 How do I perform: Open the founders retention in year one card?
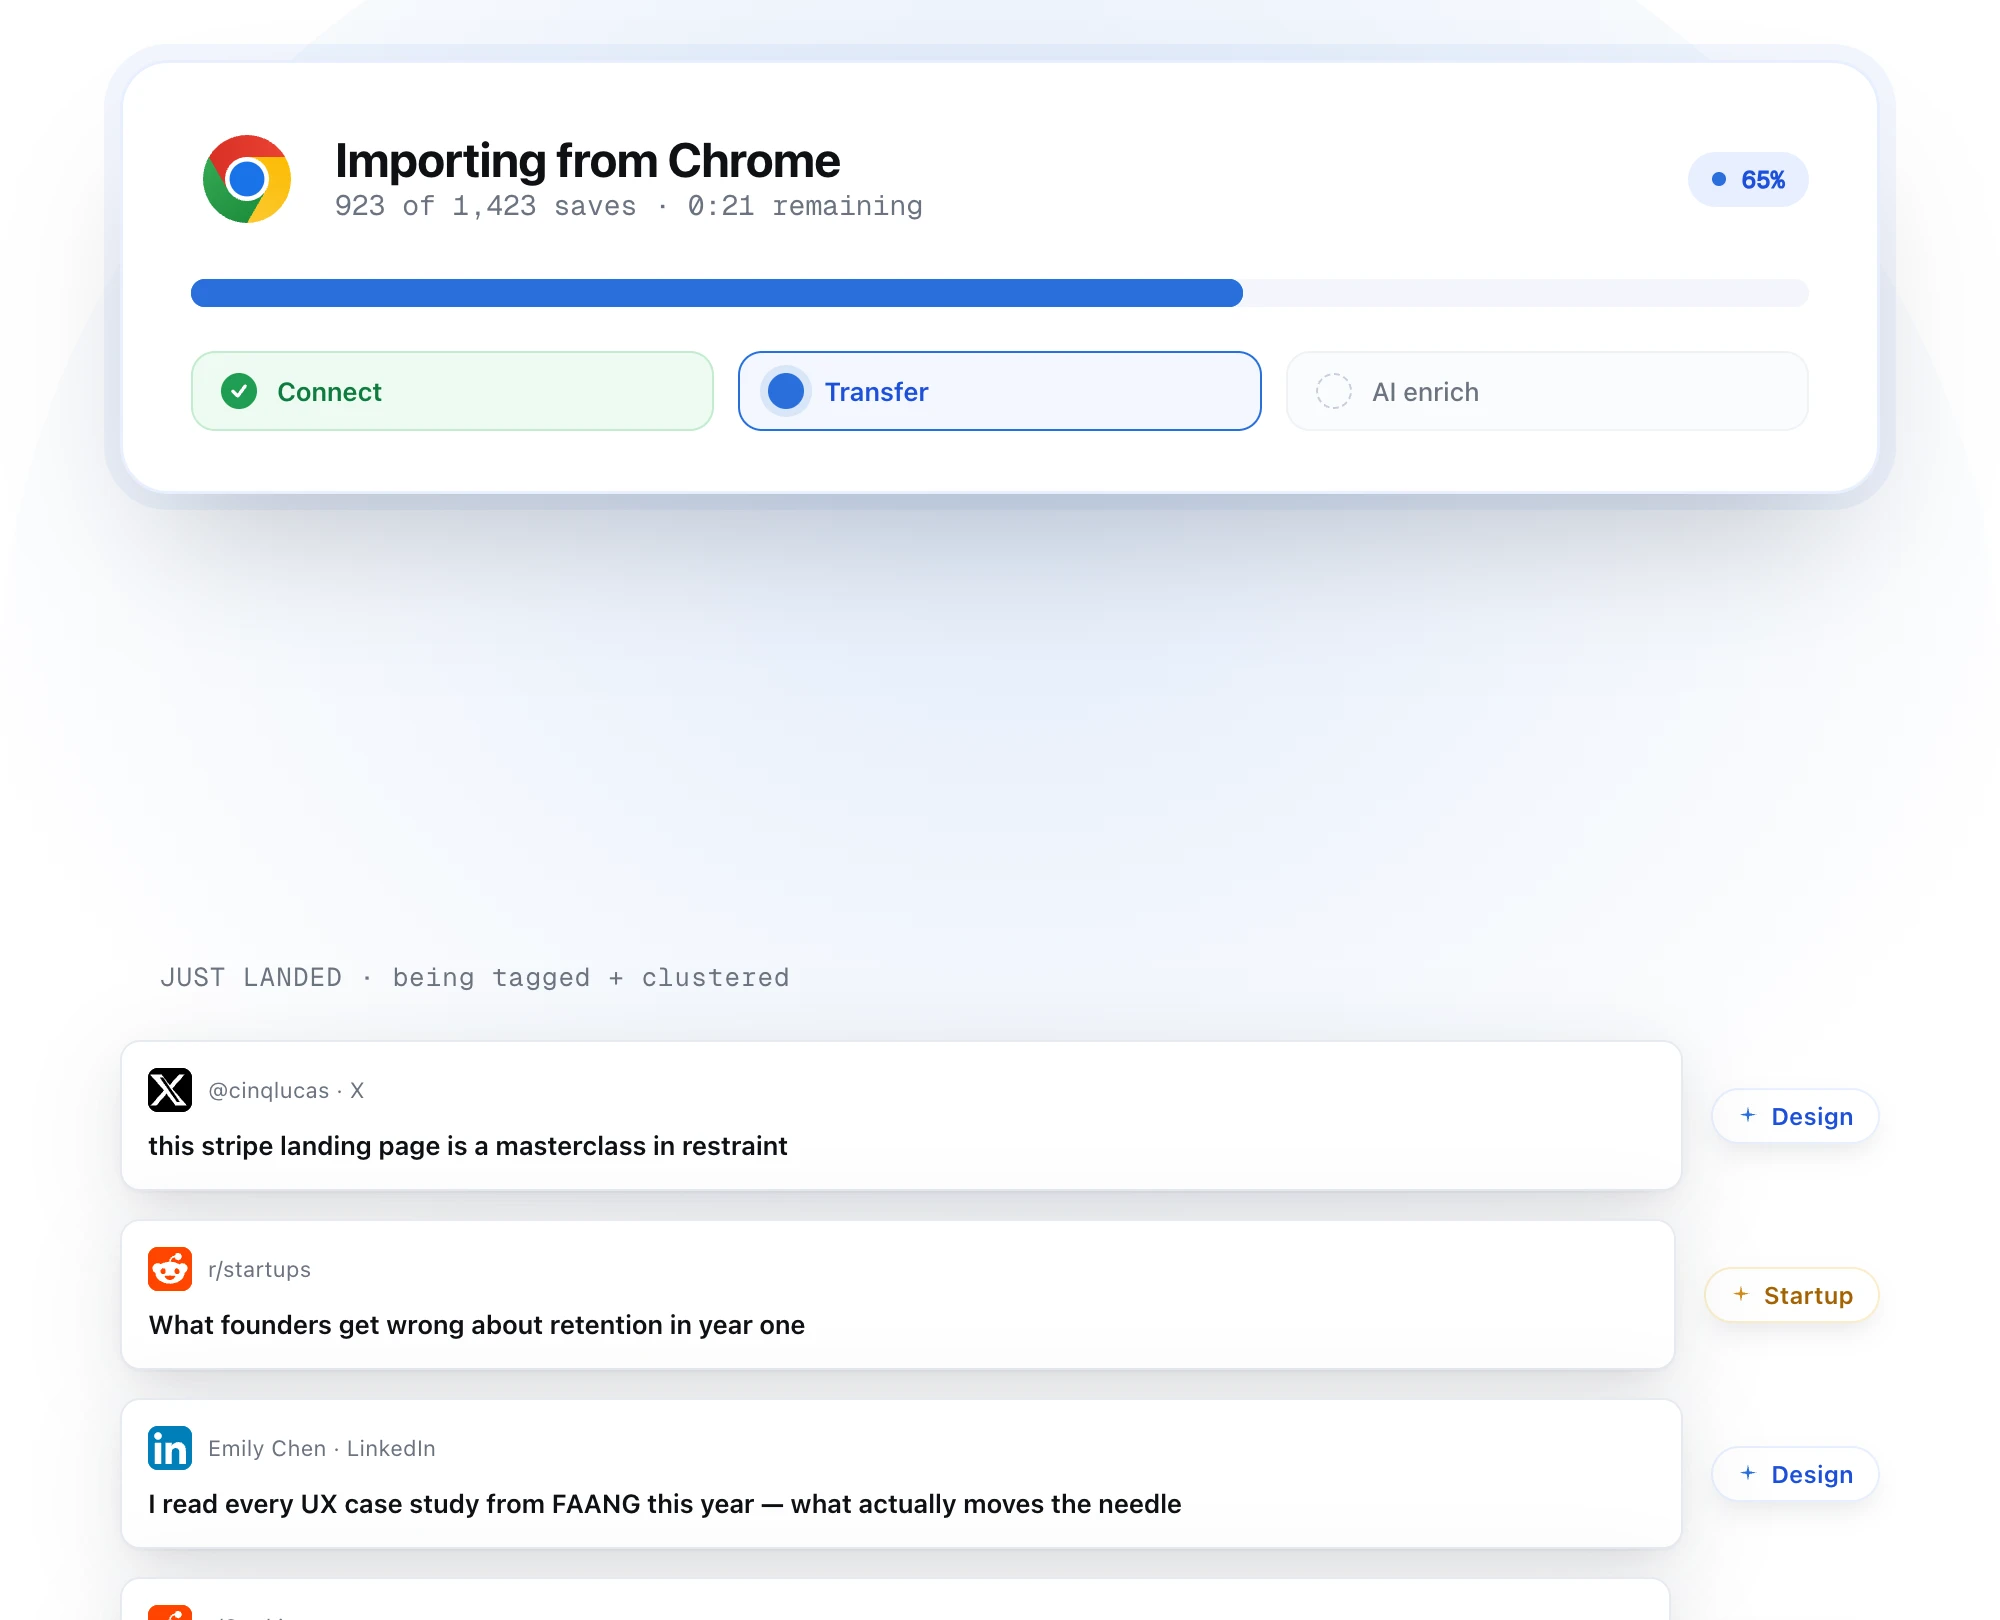pyautogui.click(x=898, y=1295)
